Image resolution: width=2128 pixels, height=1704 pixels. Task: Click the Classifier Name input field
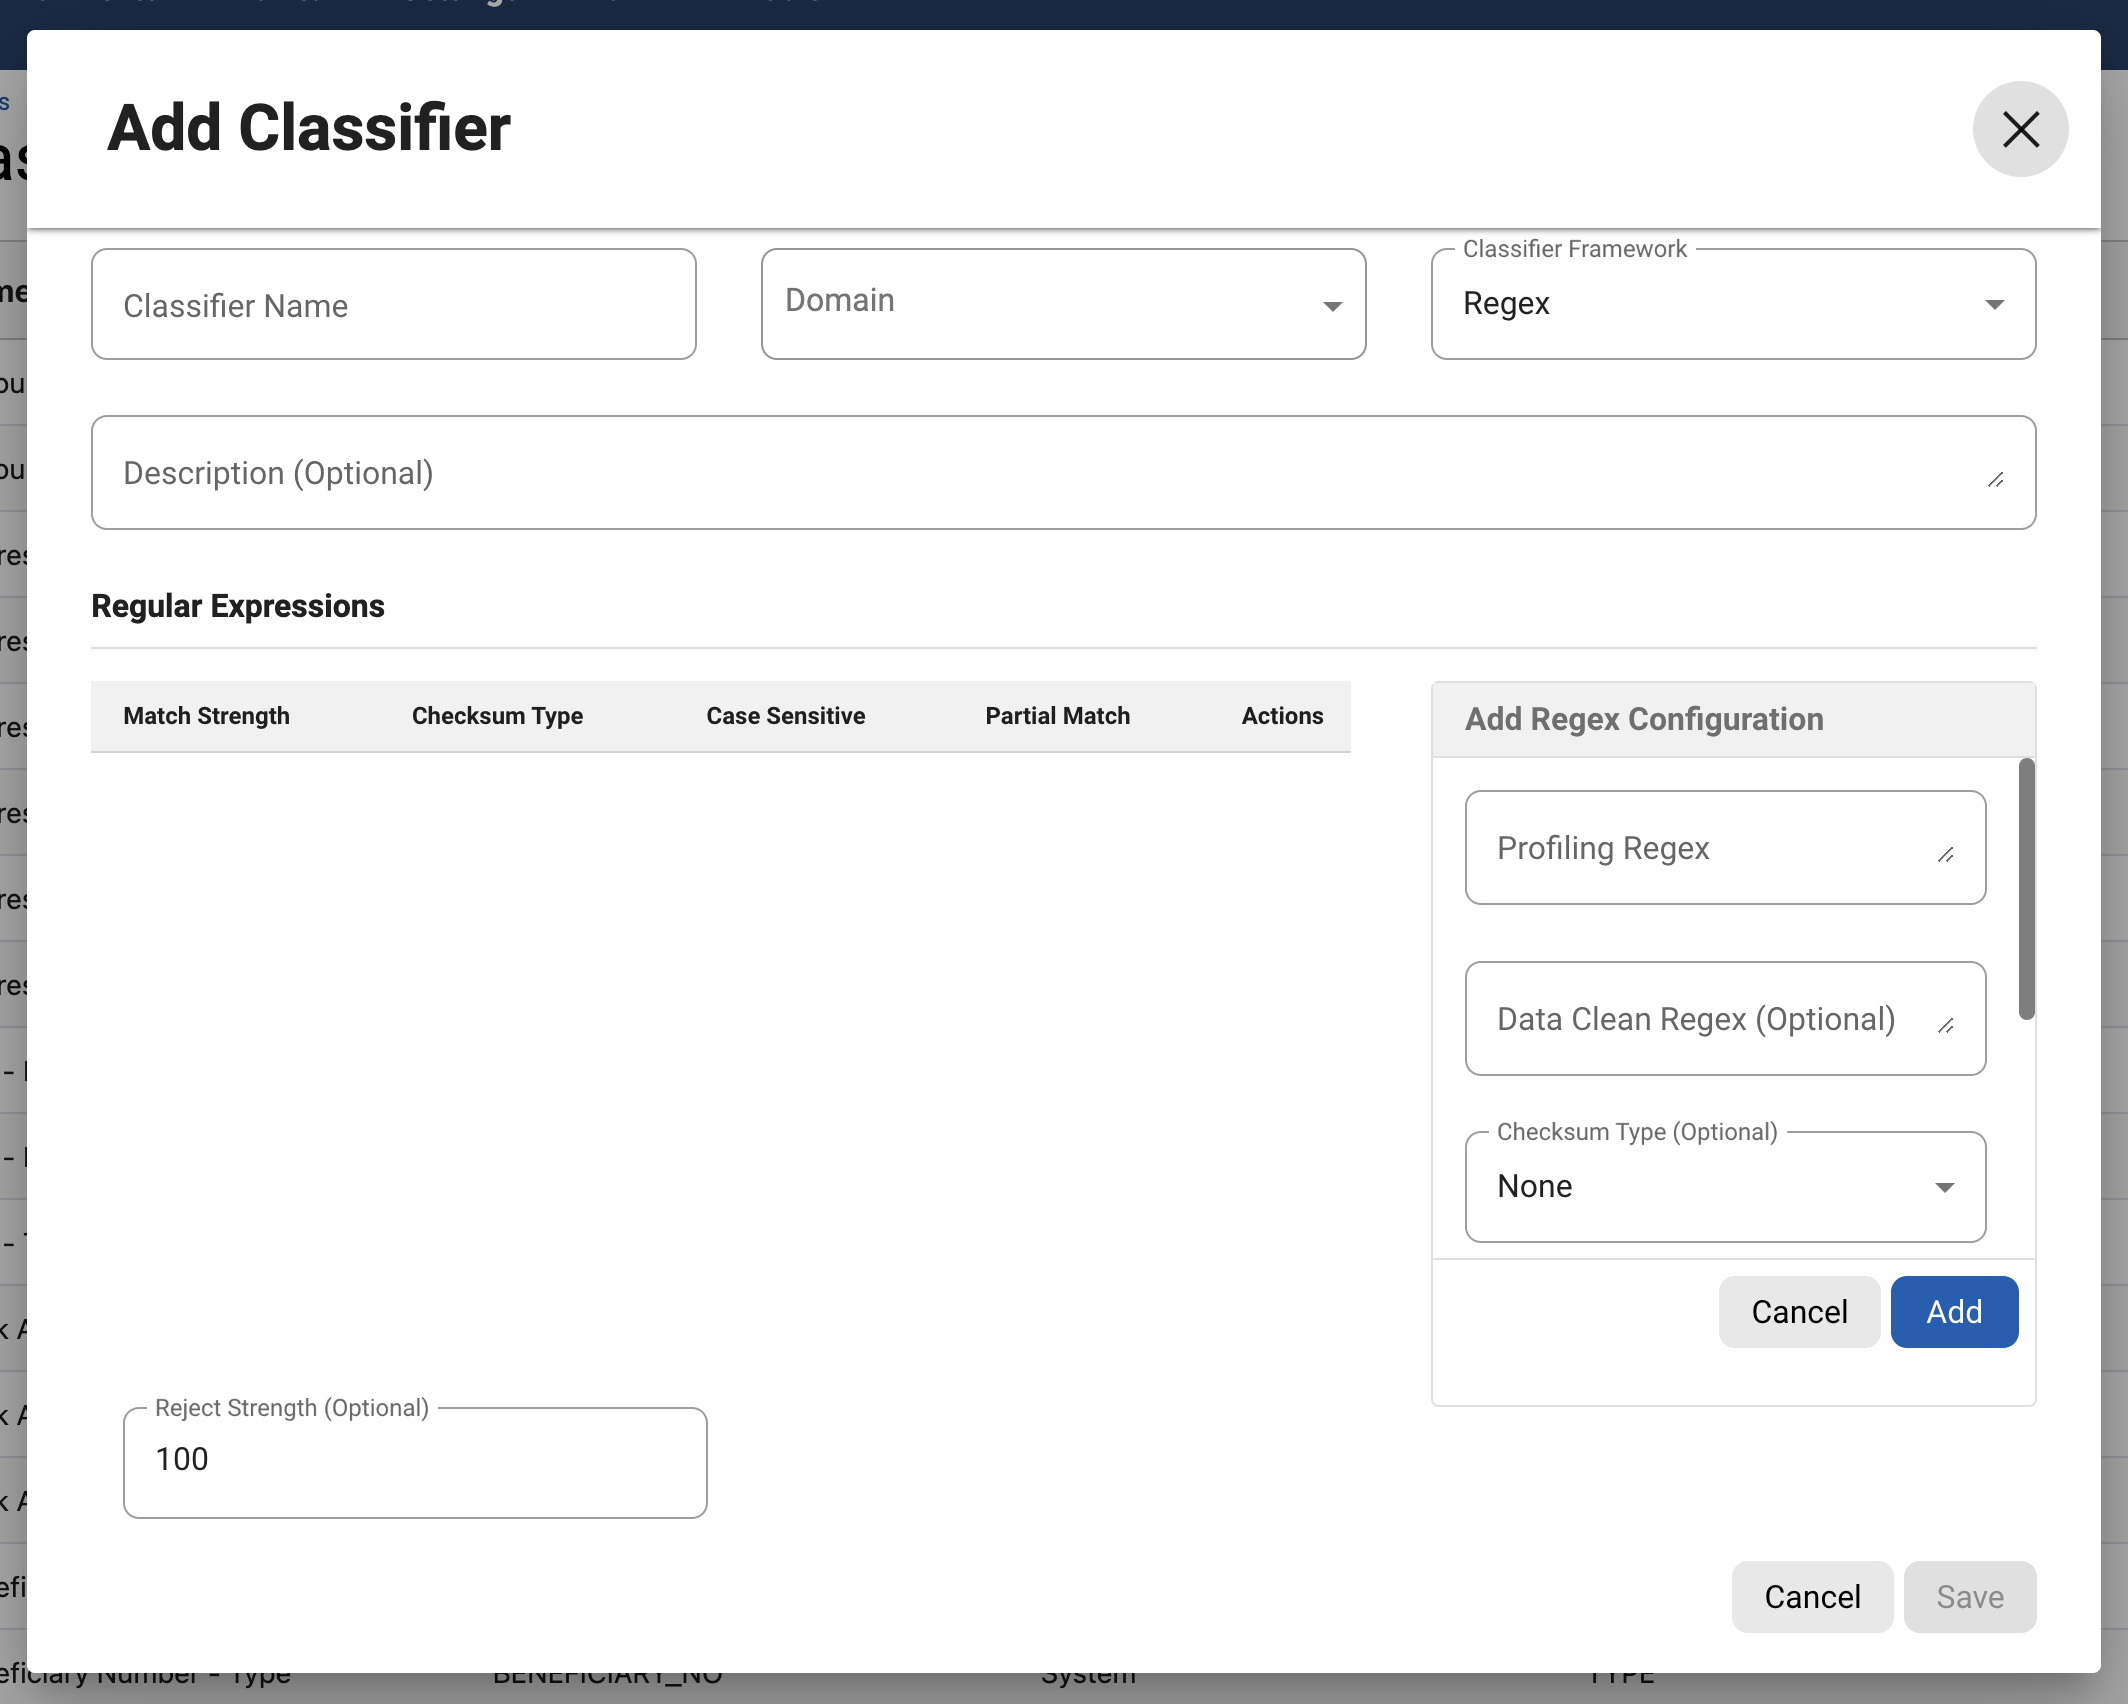pos(393,304)
